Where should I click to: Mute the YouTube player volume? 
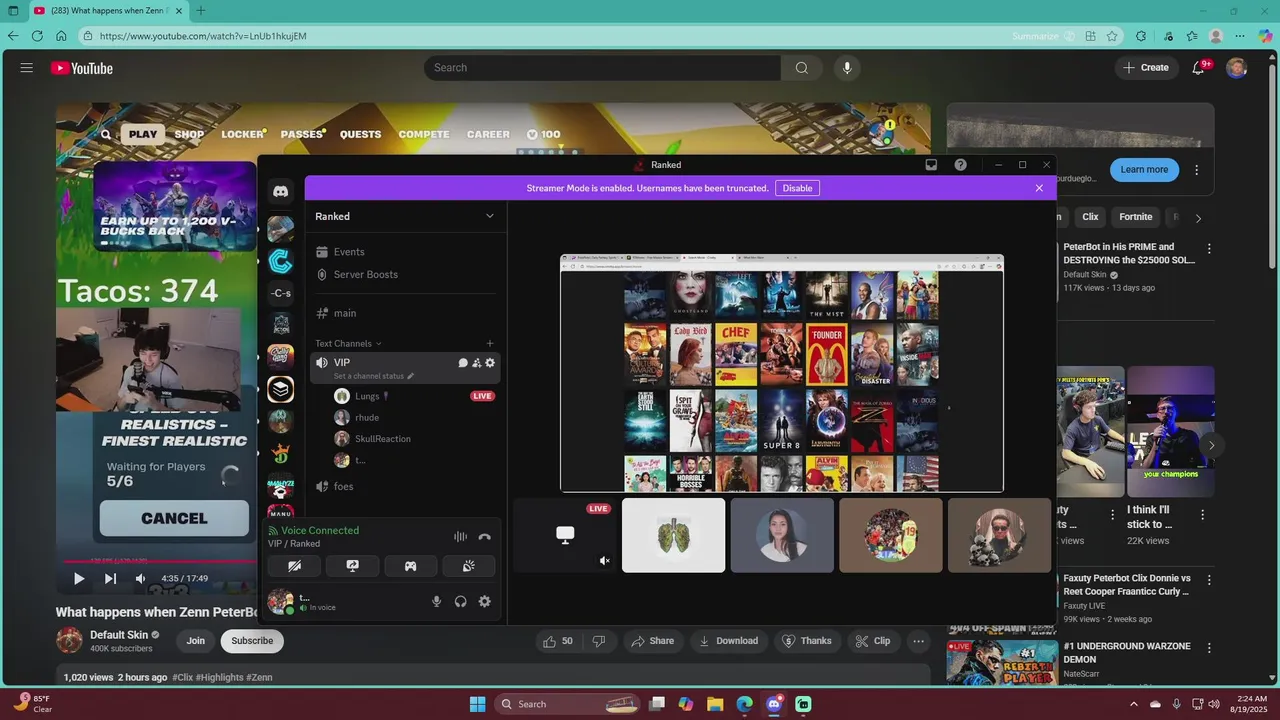click(x=141, y=578)
